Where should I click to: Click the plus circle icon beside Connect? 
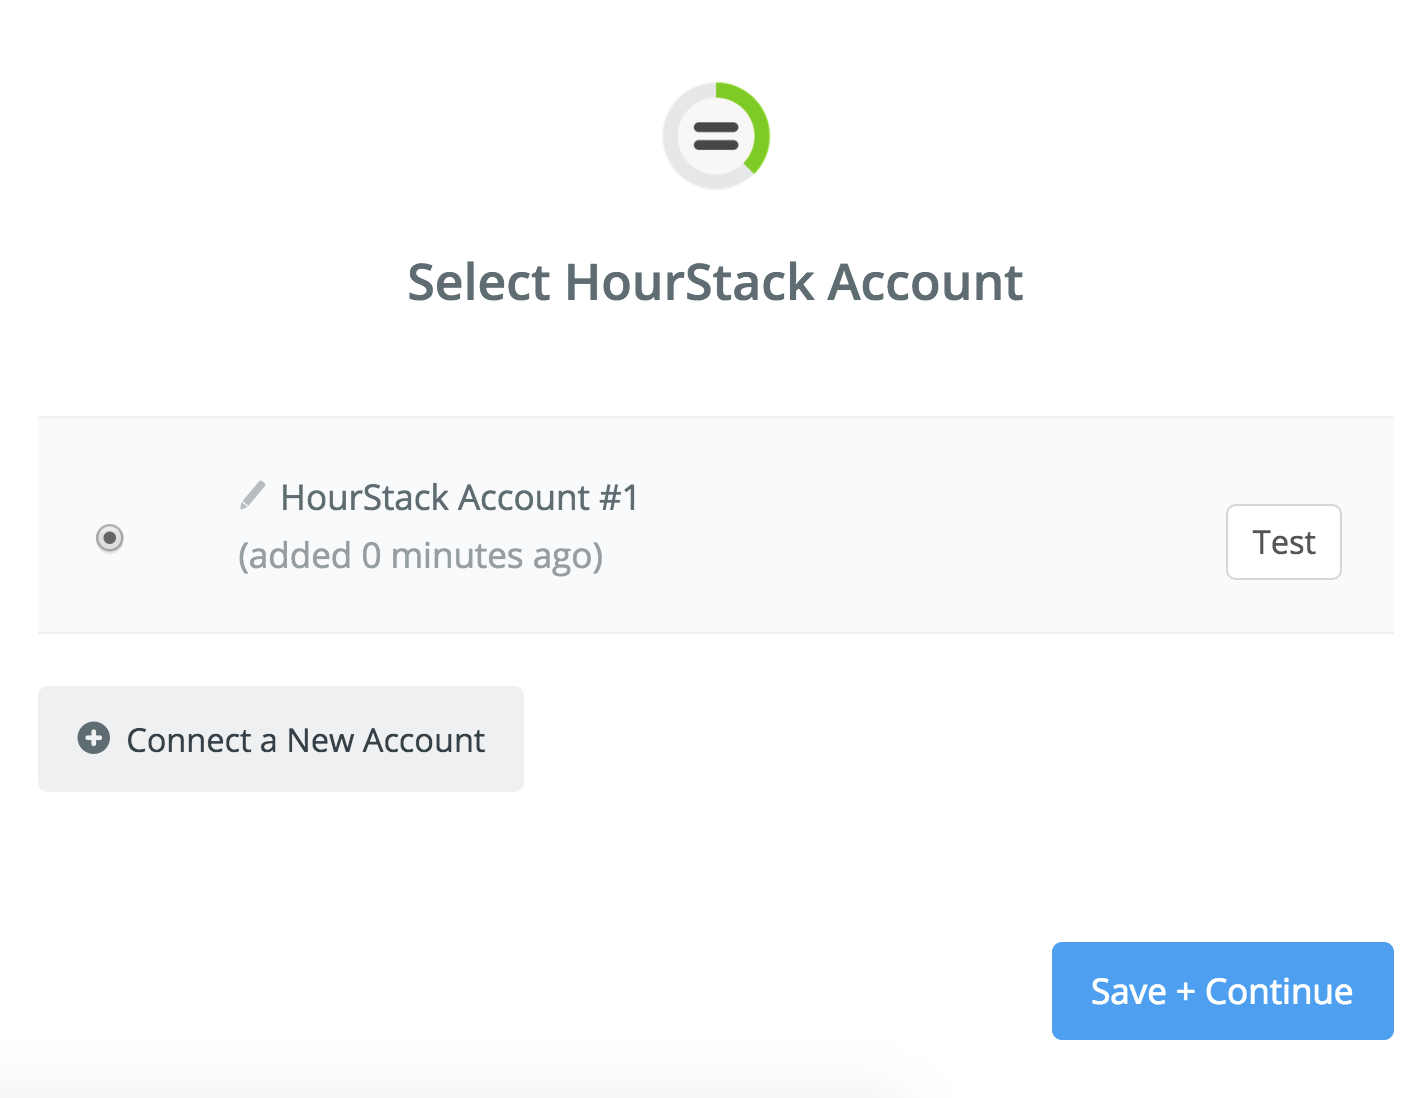click(94, 739)
